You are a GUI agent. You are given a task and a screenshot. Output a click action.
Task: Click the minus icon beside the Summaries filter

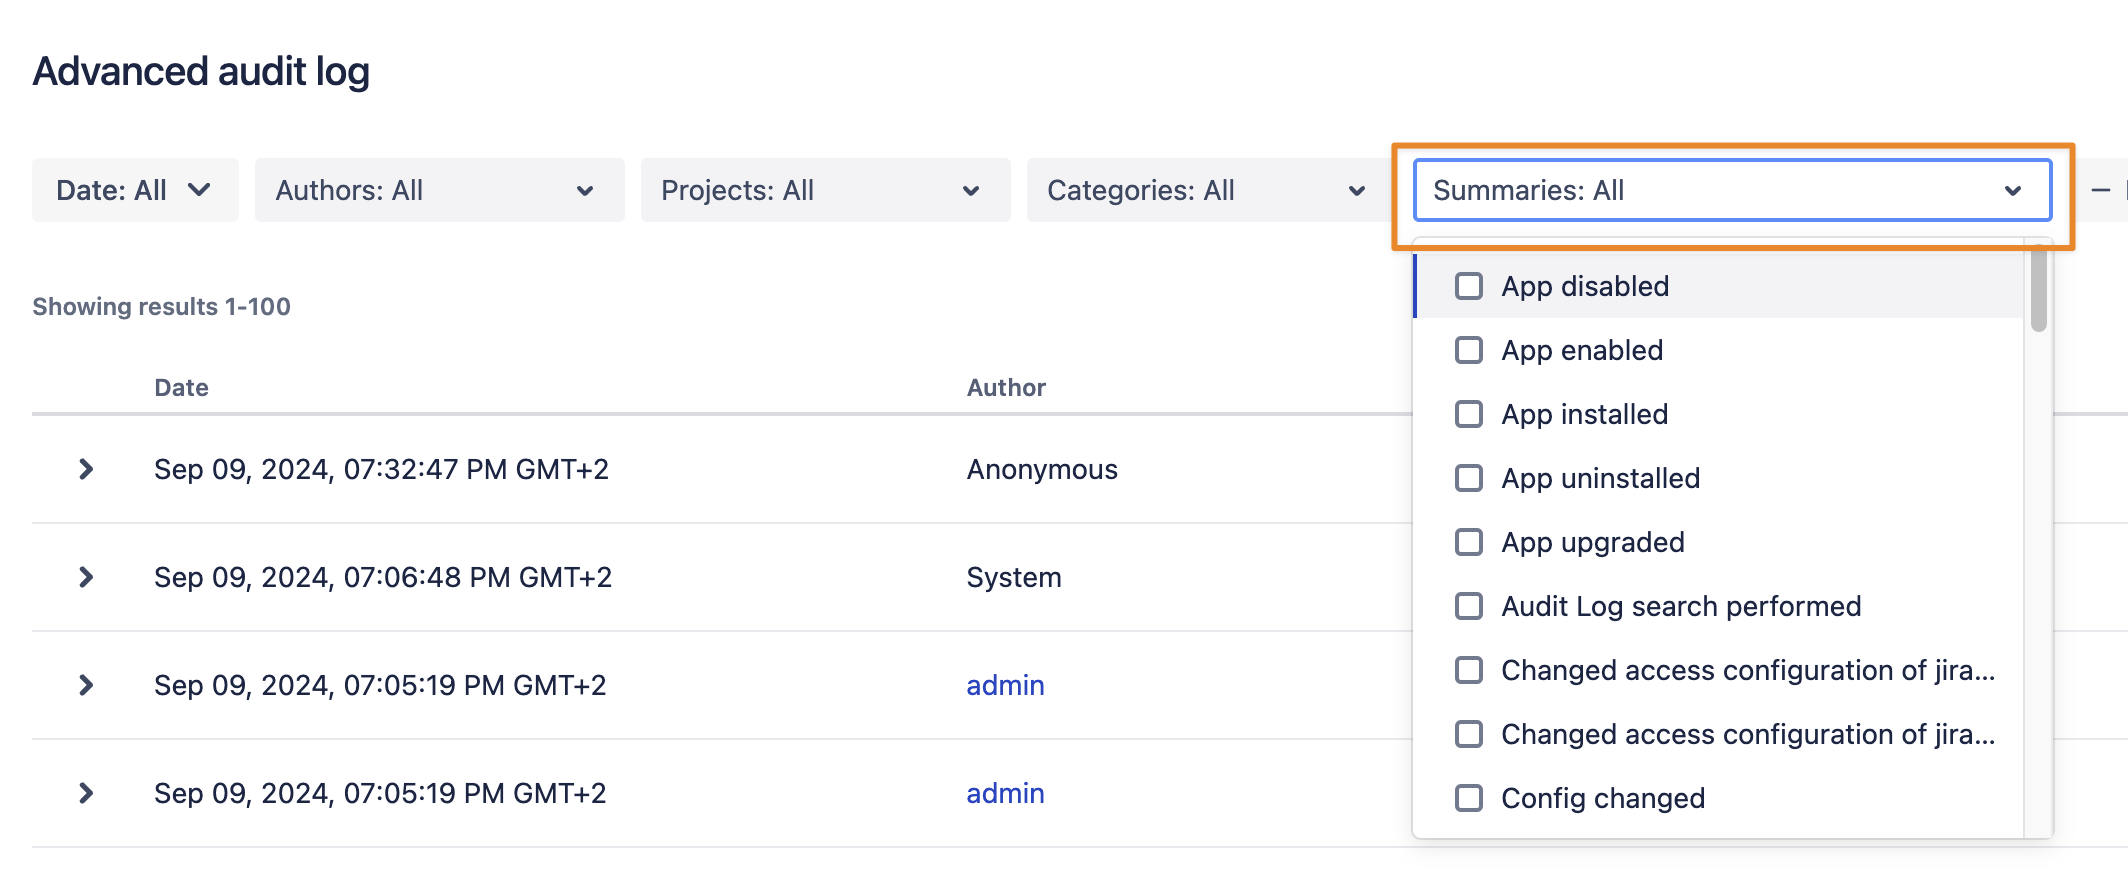(x=2101, y=190)
